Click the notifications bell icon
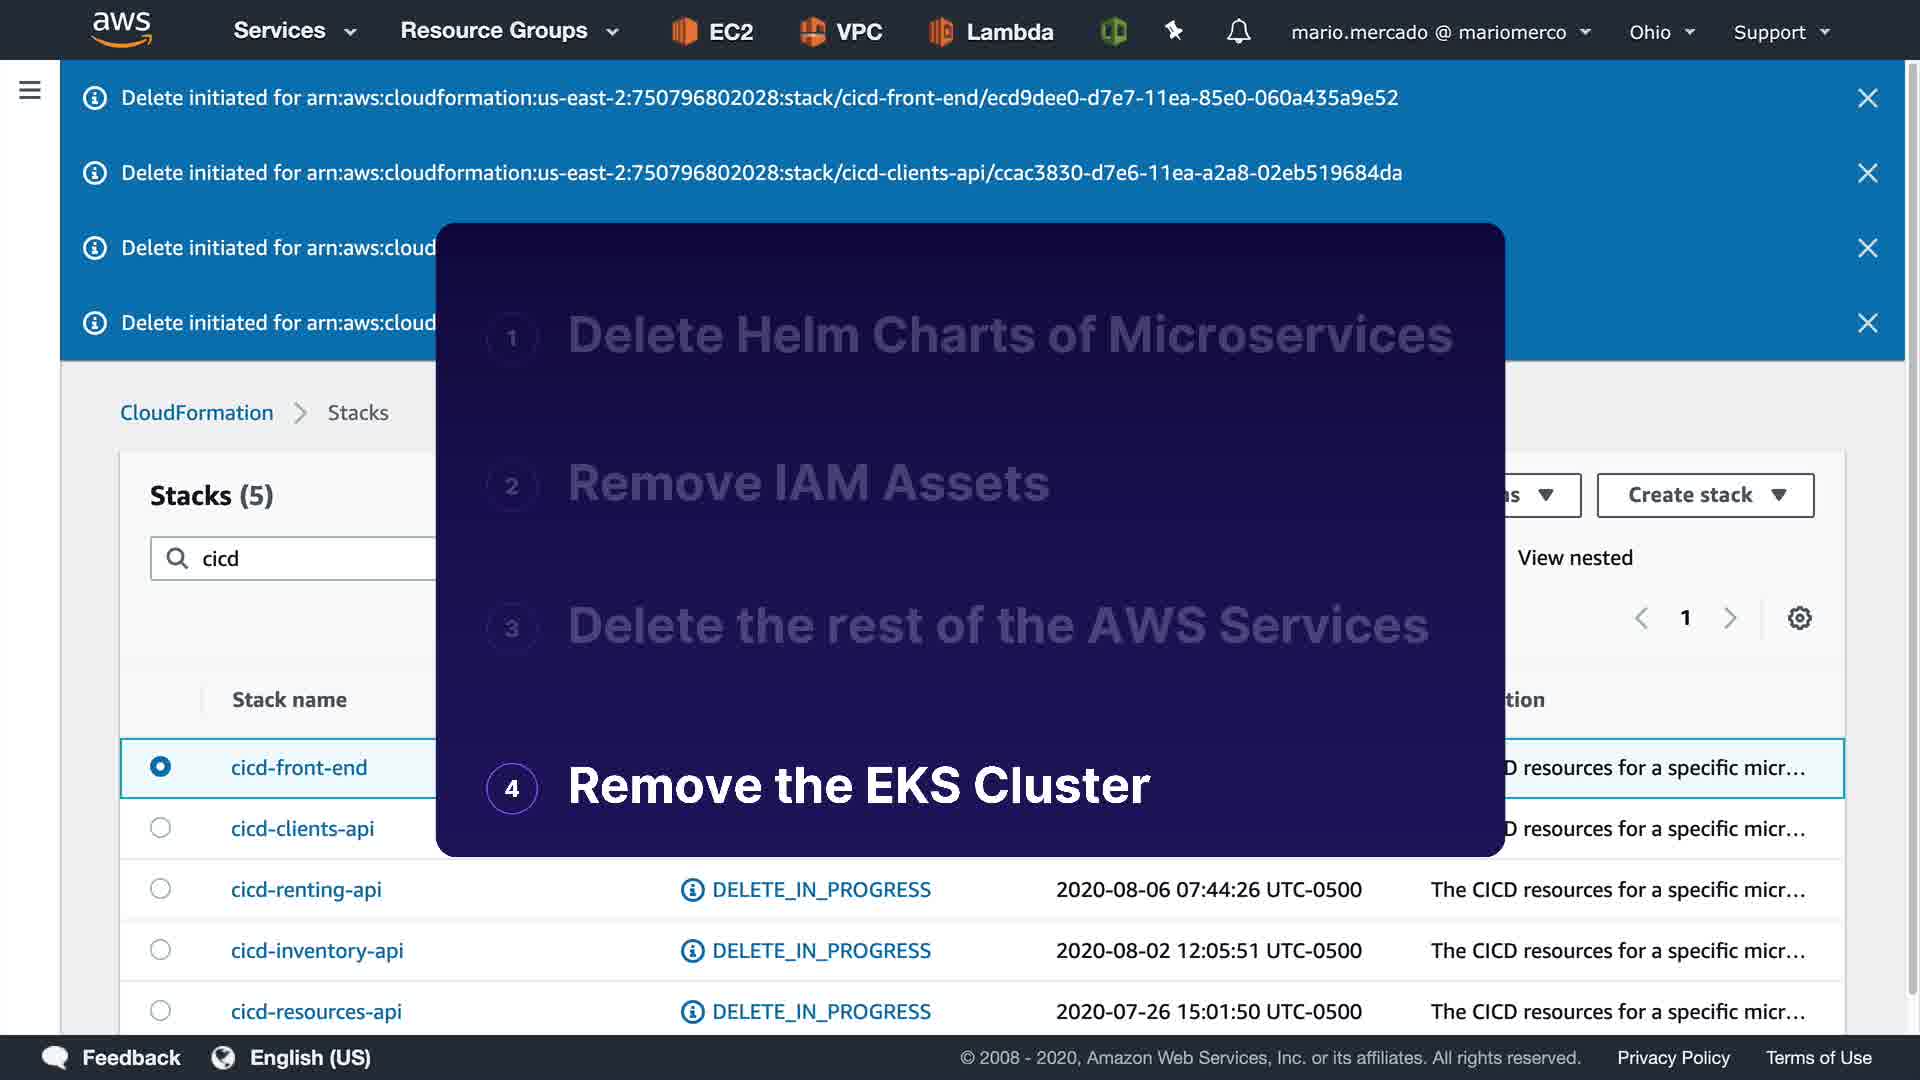This screenshot has height=1080, width=1920. coord(1238,32)
